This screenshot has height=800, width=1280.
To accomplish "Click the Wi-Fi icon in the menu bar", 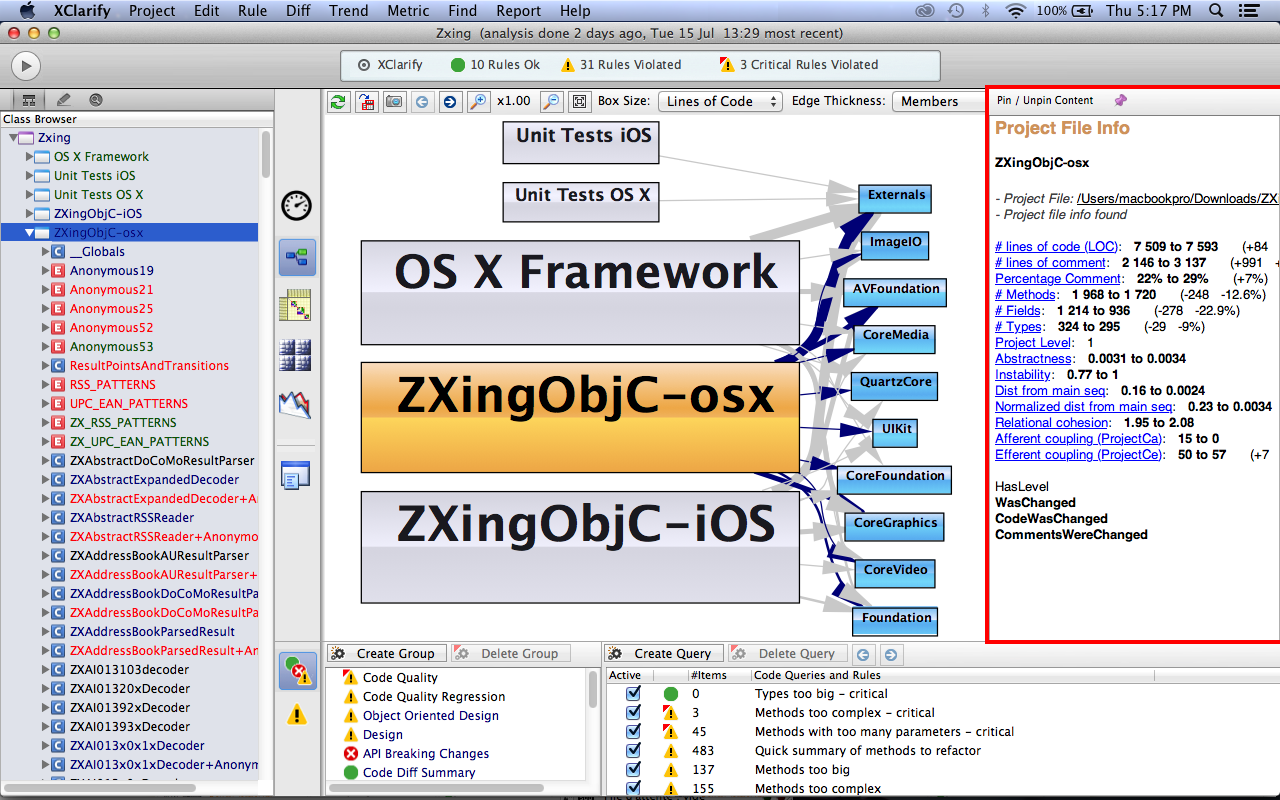I will pyautogui.click(x=1016, y=11).
